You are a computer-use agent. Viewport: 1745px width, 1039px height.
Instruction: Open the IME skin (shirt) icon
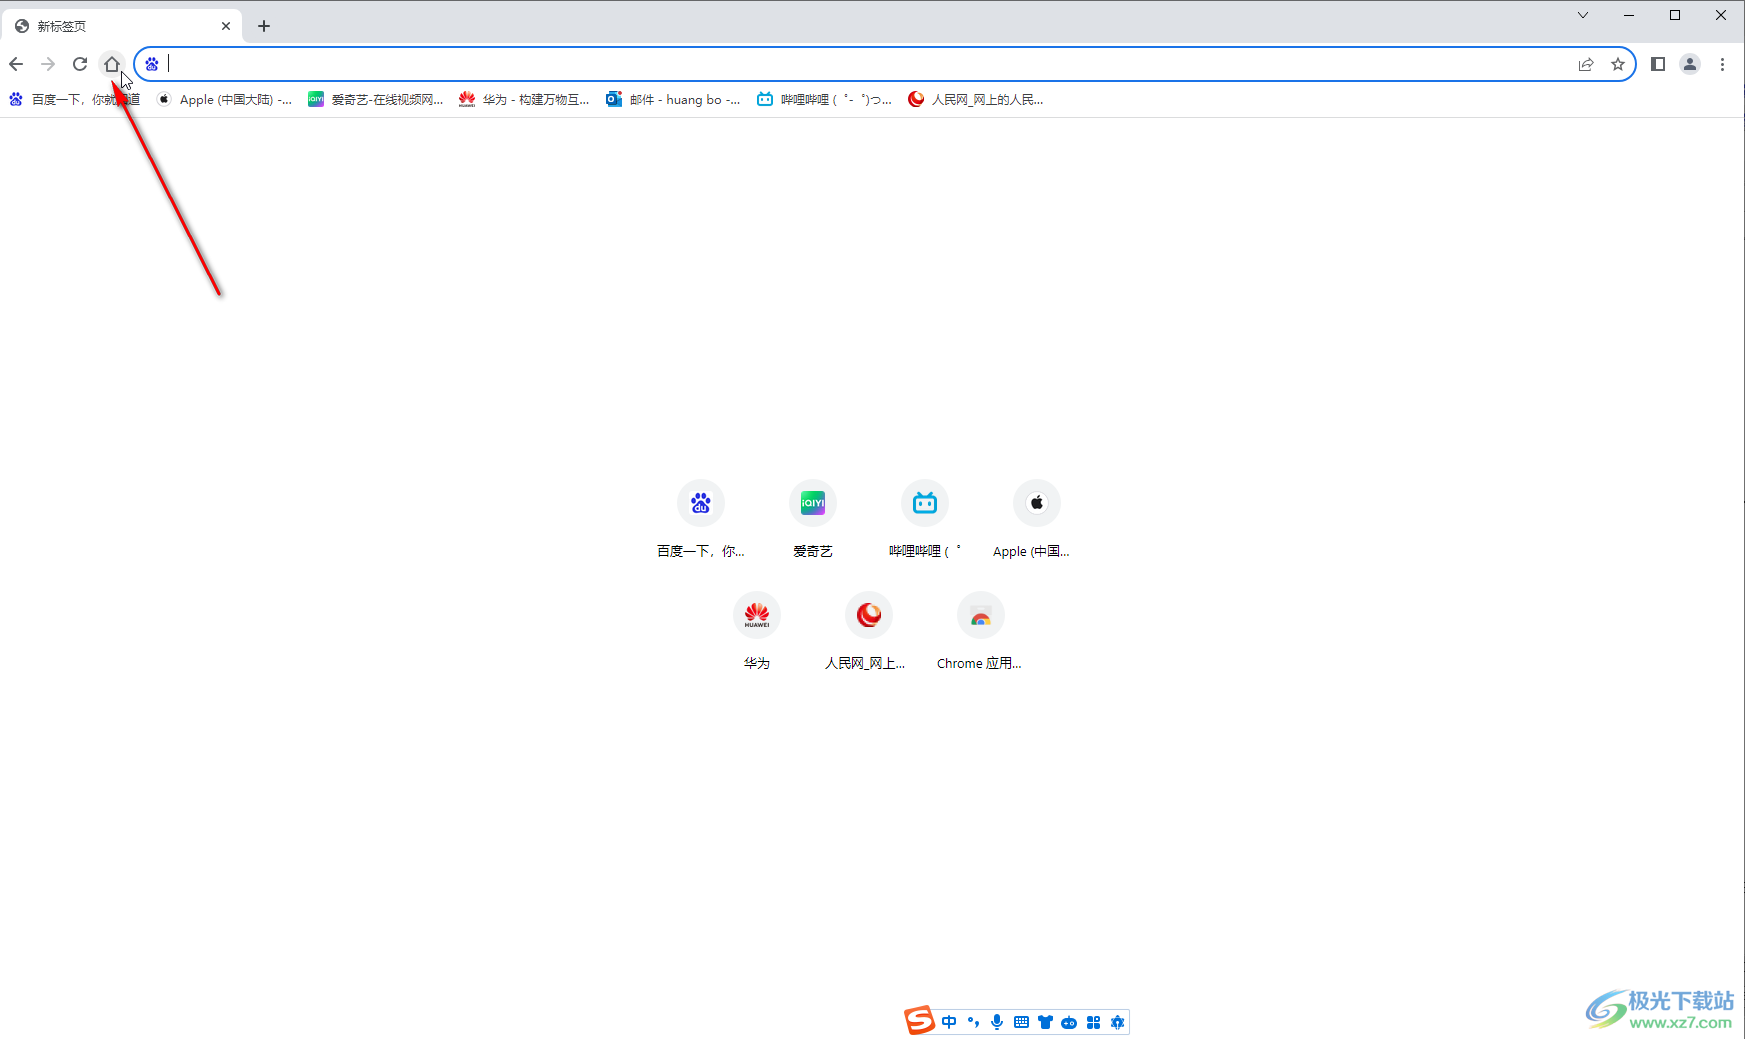1045,1022
